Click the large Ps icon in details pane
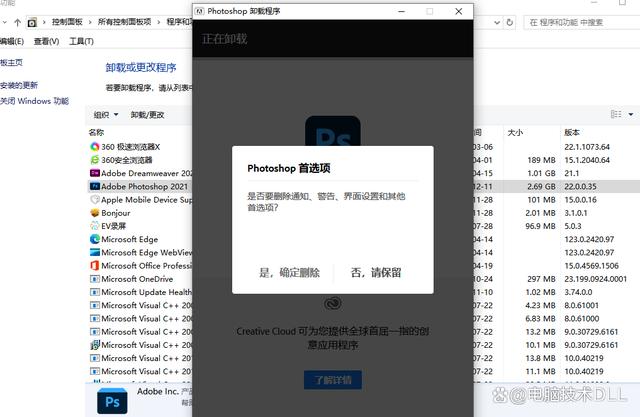This screenshot has width=640, height=417. coord(112,401)
